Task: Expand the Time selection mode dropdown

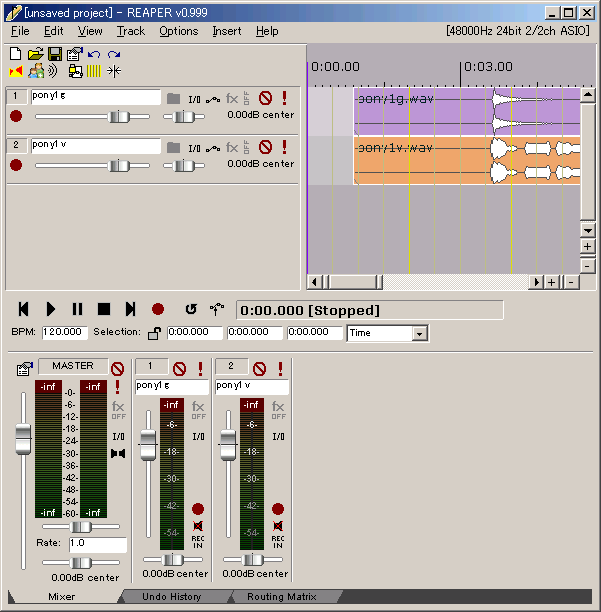Action: point(419,333)
